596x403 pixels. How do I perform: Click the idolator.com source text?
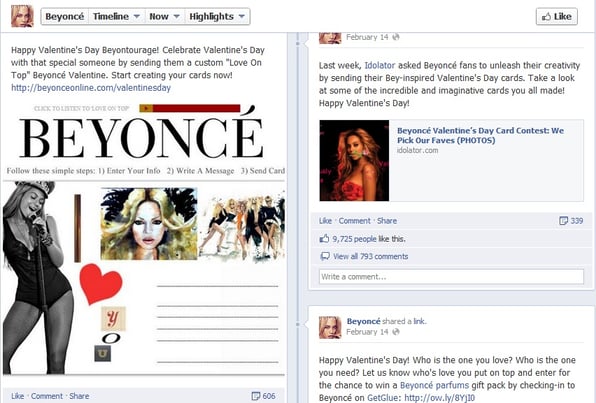(x=417, y=150)
